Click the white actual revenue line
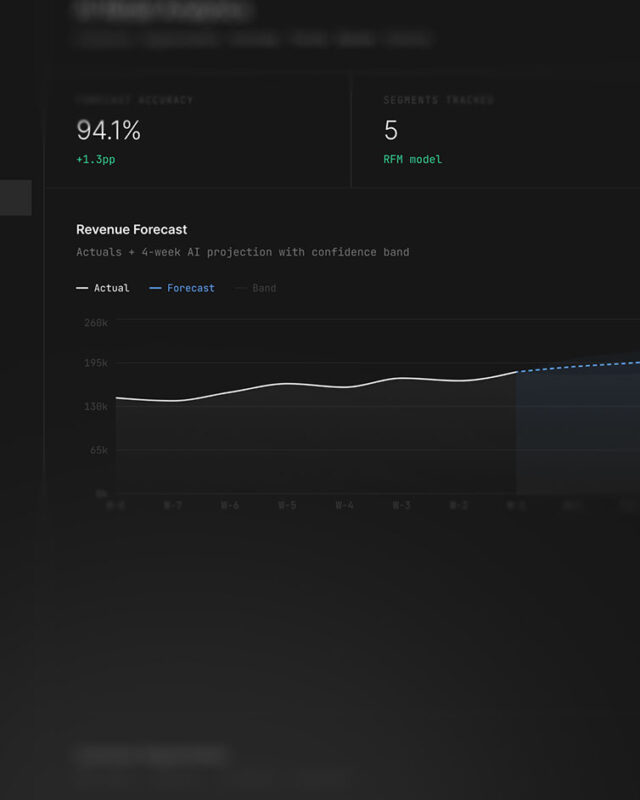 click(316, 386)
